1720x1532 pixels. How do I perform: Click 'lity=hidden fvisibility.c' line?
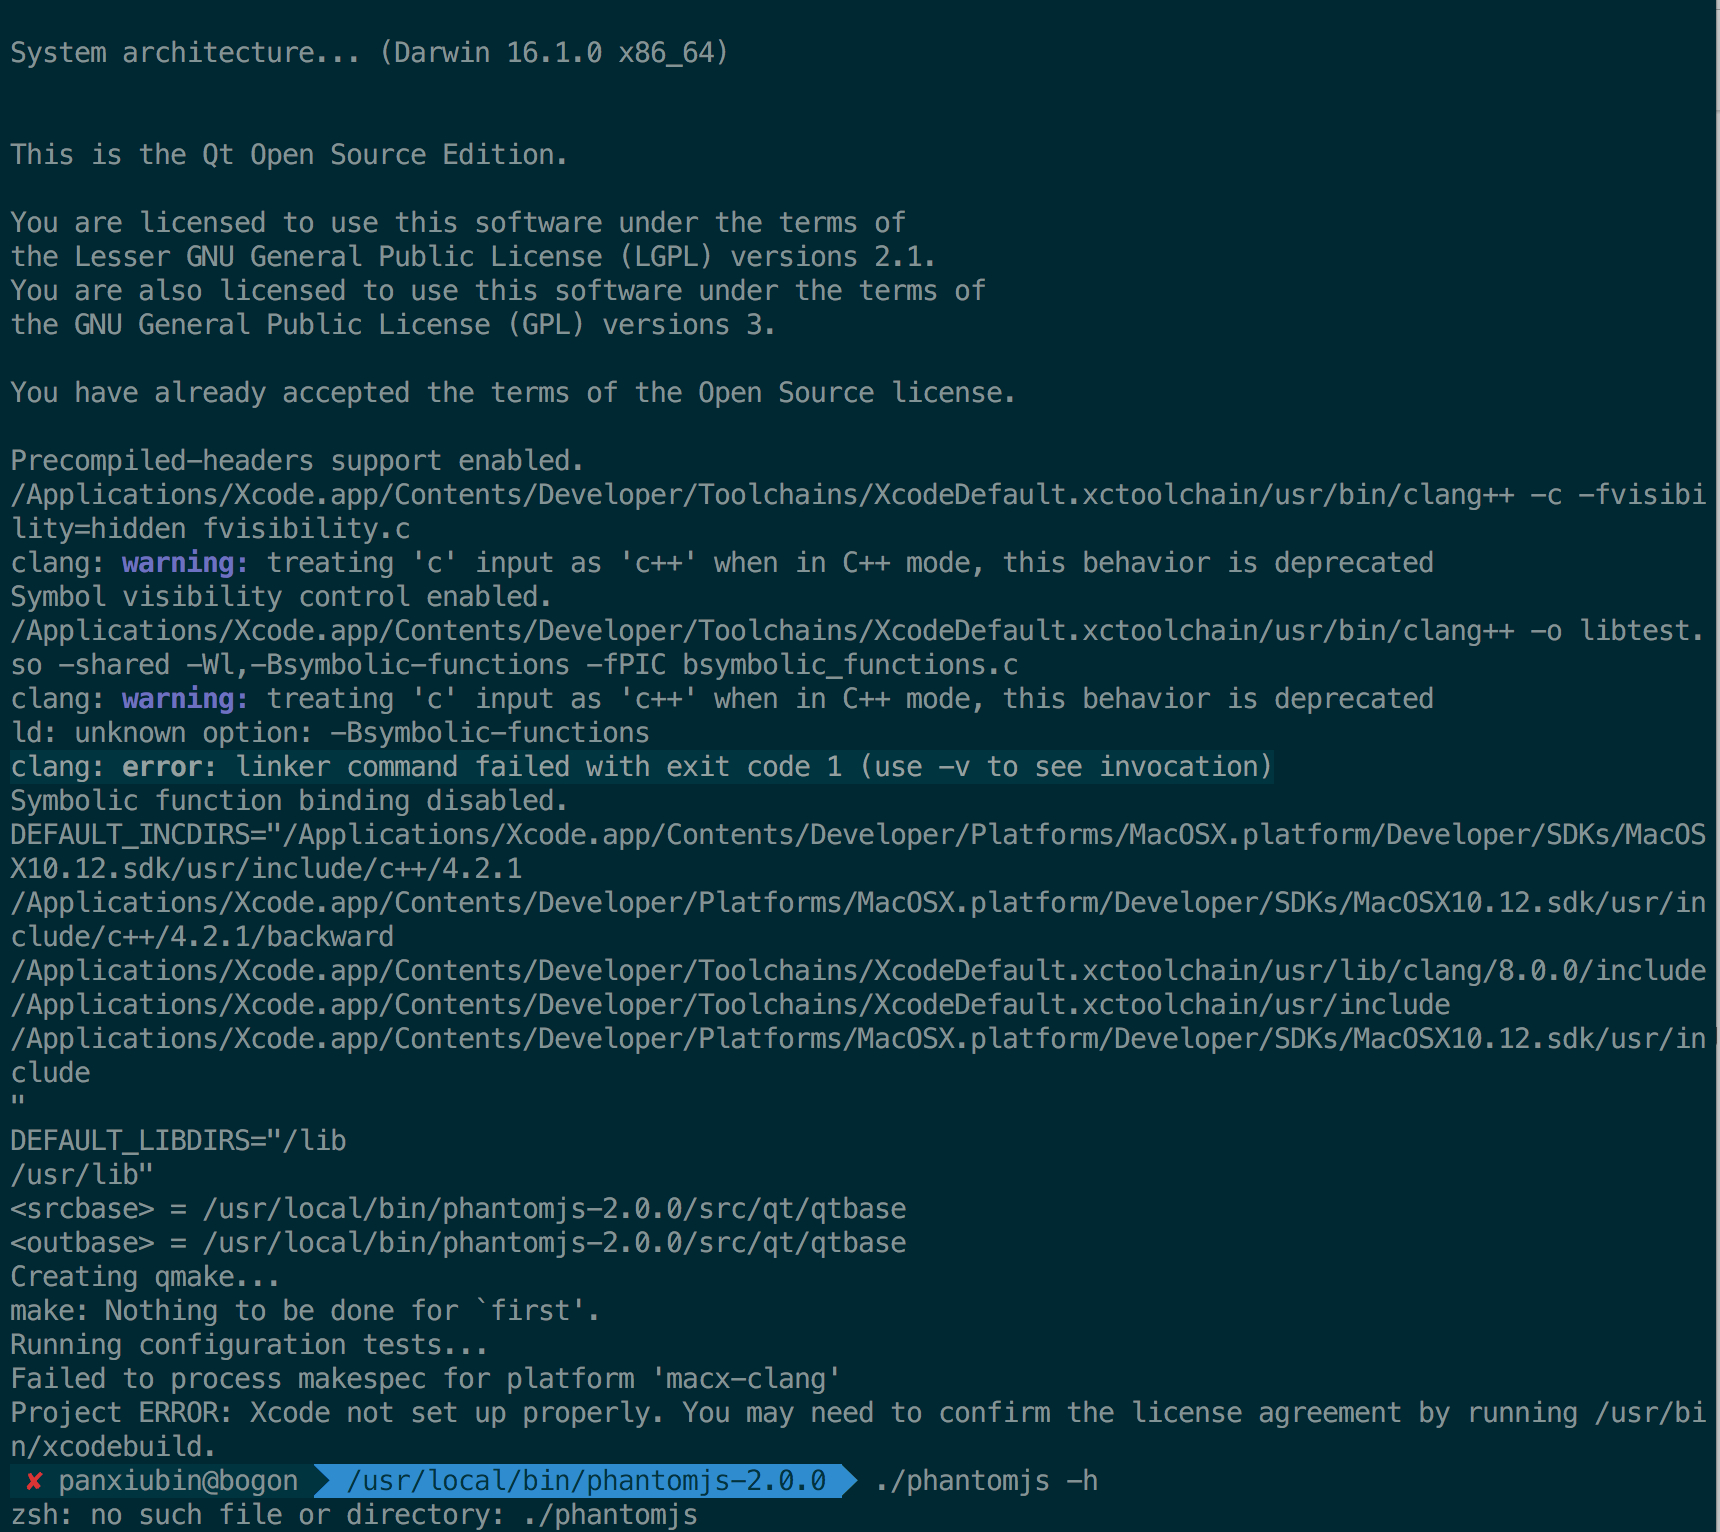[x=210, y=529]
